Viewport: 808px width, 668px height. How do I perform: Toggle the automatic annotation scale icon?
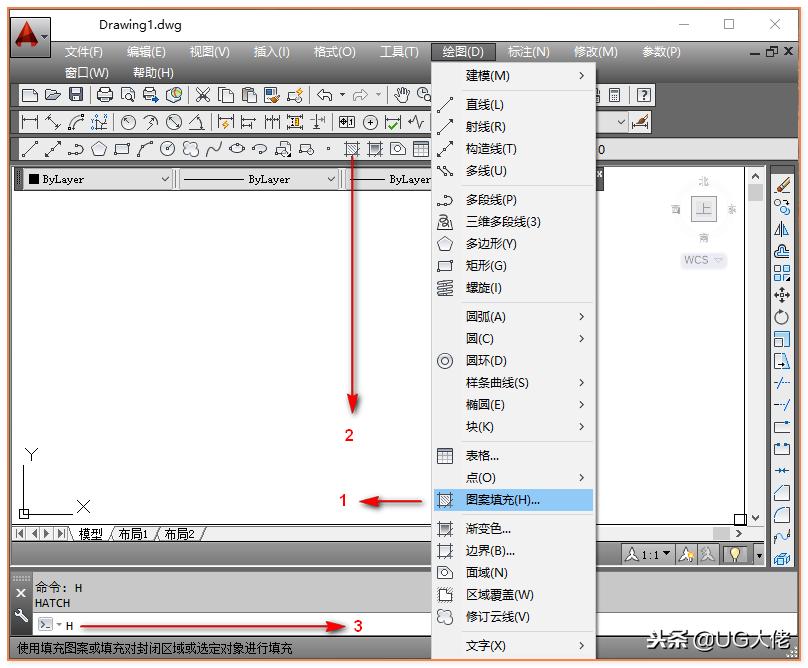point(707,553)
